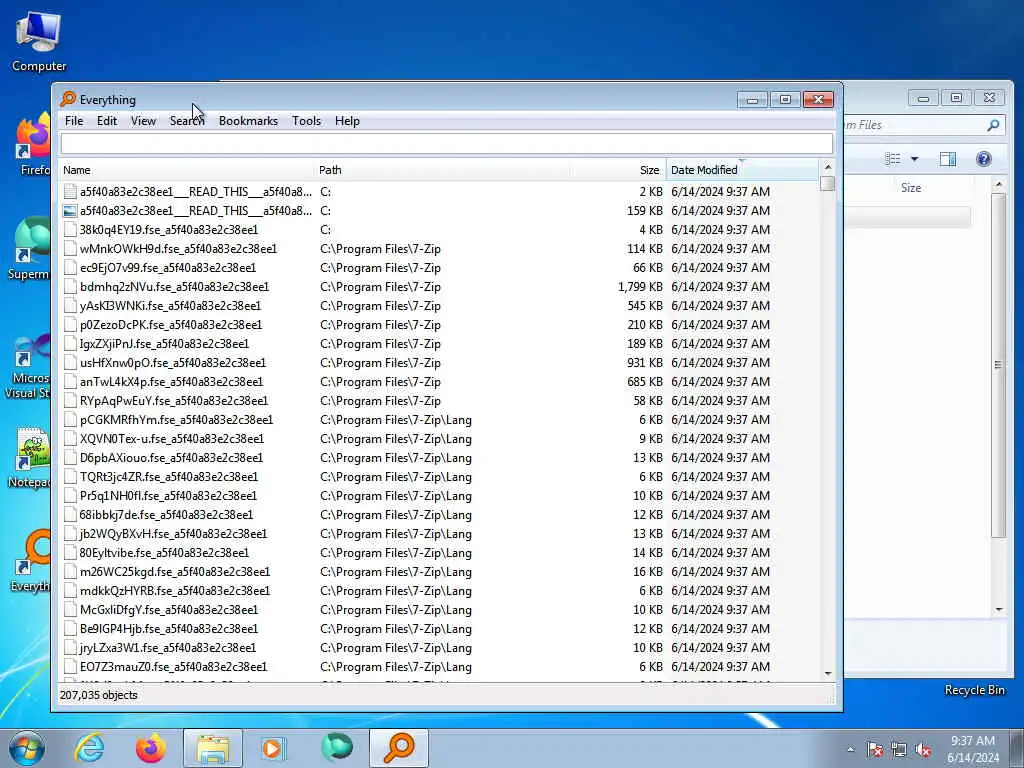The height and width of the screenshot is (768, 1024).
Task: Select file m26WC25kgd.fse_a5f40a83e2c38ee1
Action: click(x=174, y=571)
